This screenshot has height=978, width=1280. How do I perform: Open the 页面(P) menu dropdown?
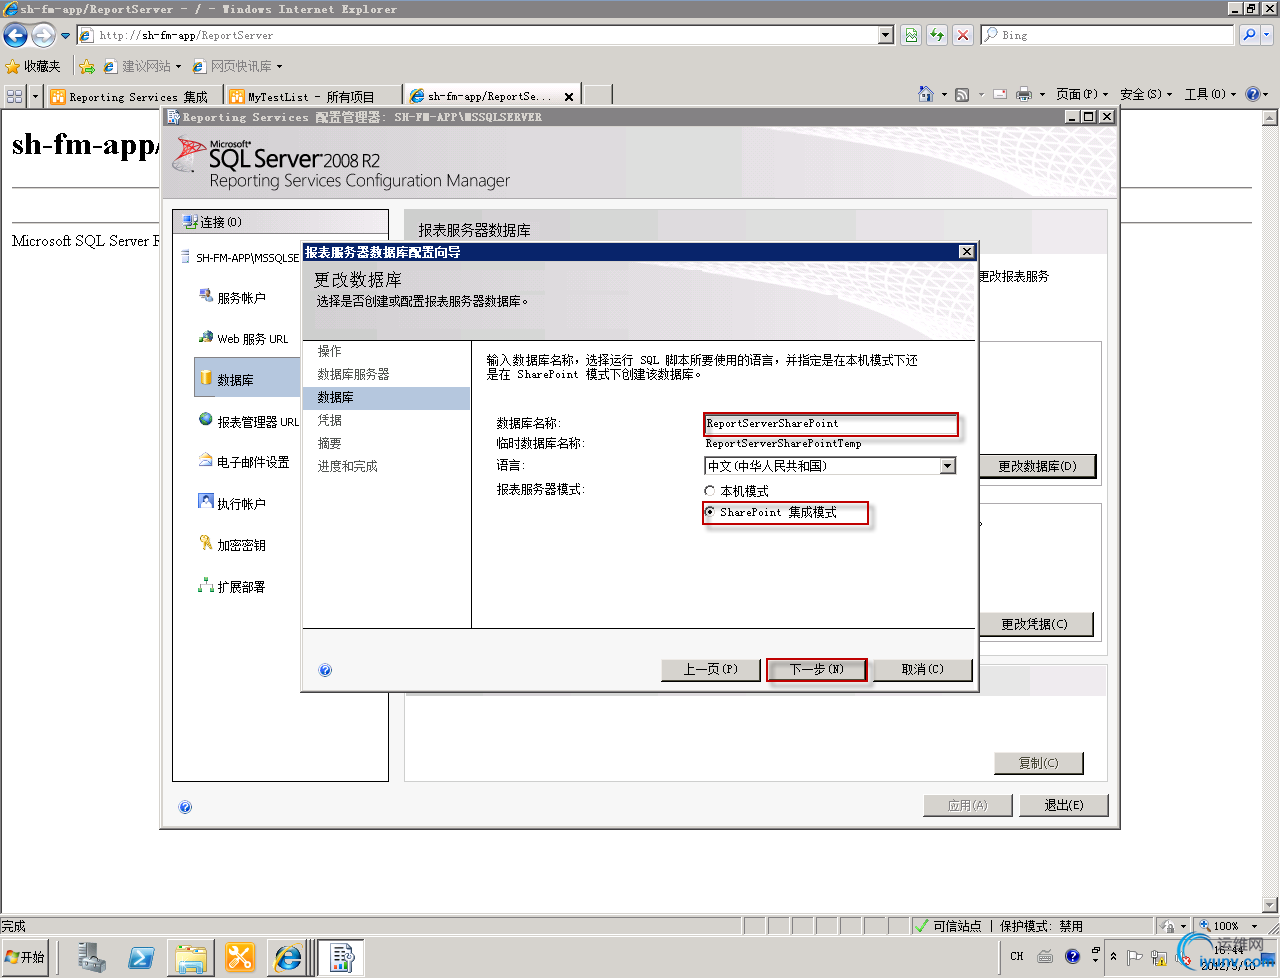pos(1082,94)
